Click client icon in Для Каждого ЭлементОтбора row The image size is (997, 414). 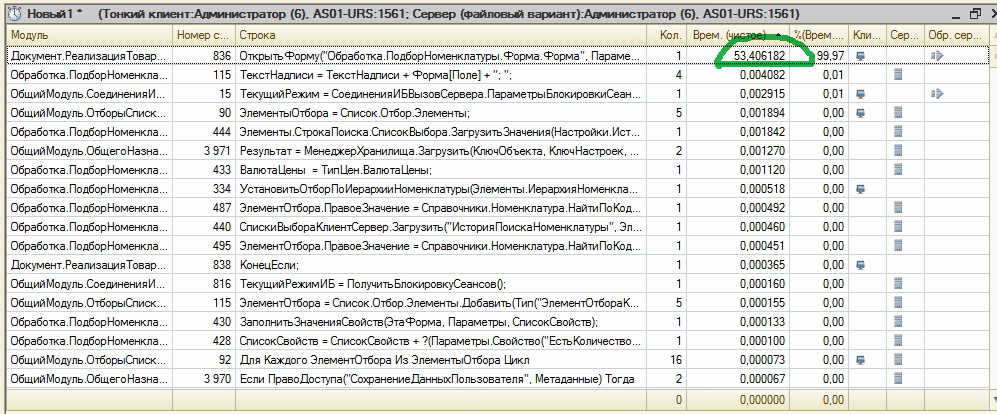(x=862, y=359)
